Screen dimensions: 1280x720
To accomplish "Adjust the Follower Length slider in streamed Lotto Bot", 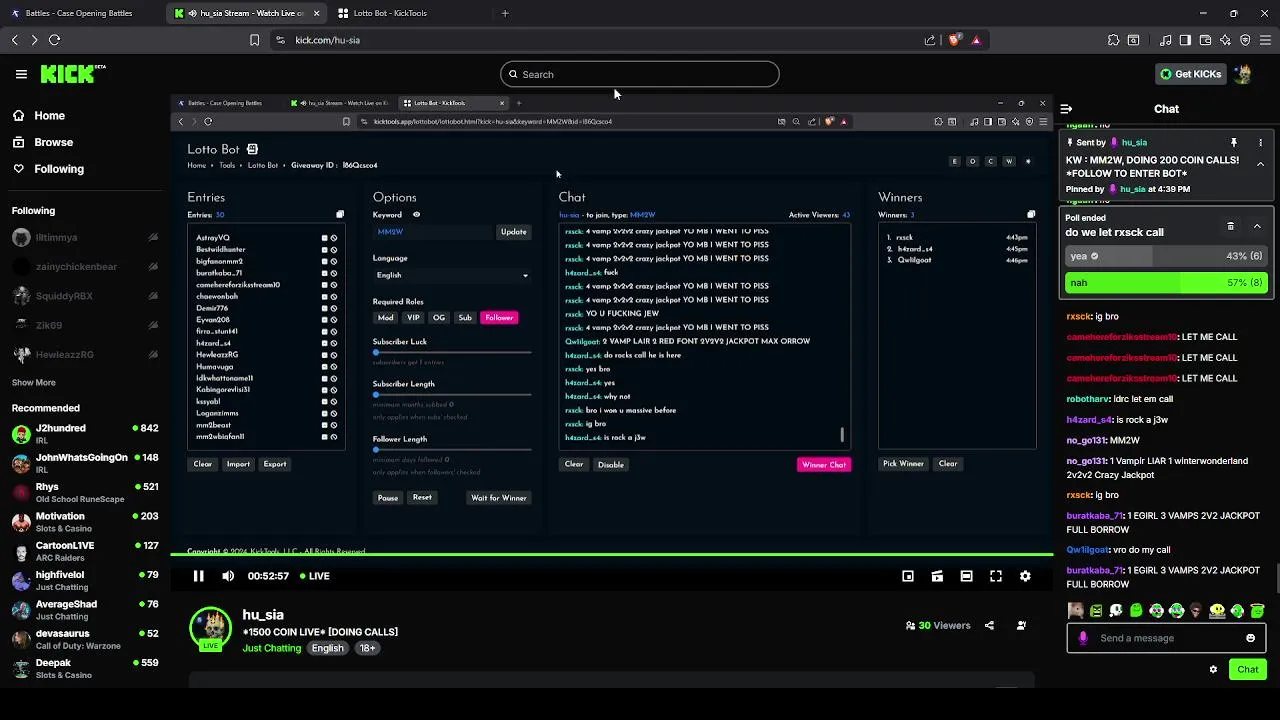I will pos(452,450).
